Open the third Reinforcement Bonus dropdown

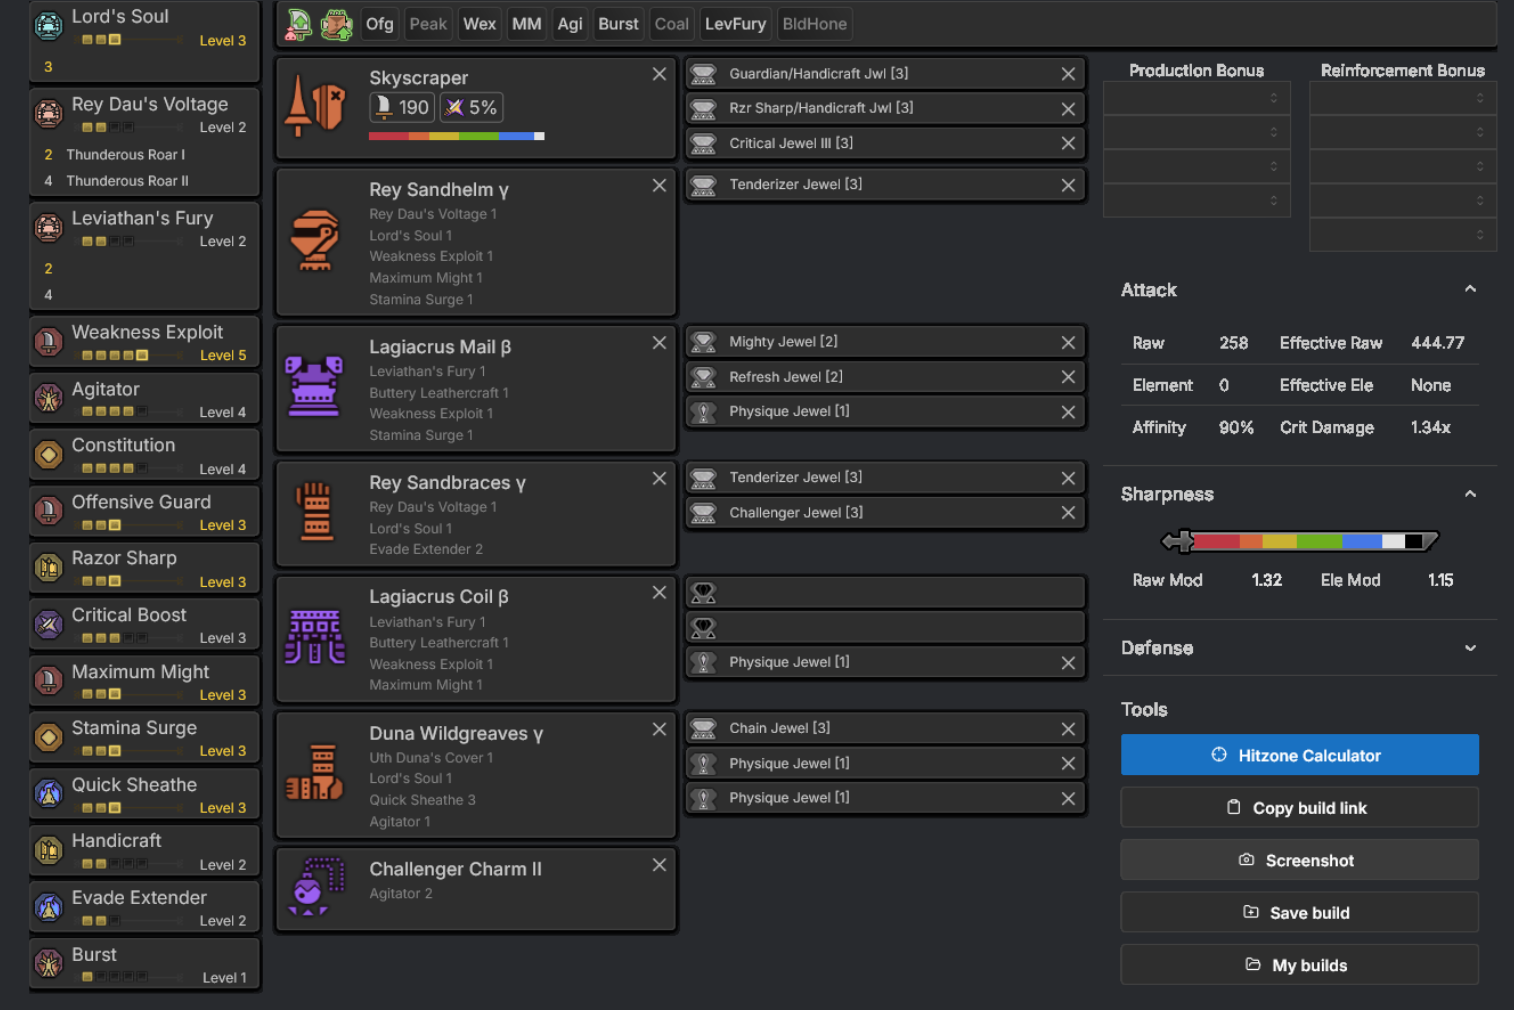[x=1403, y=166]
